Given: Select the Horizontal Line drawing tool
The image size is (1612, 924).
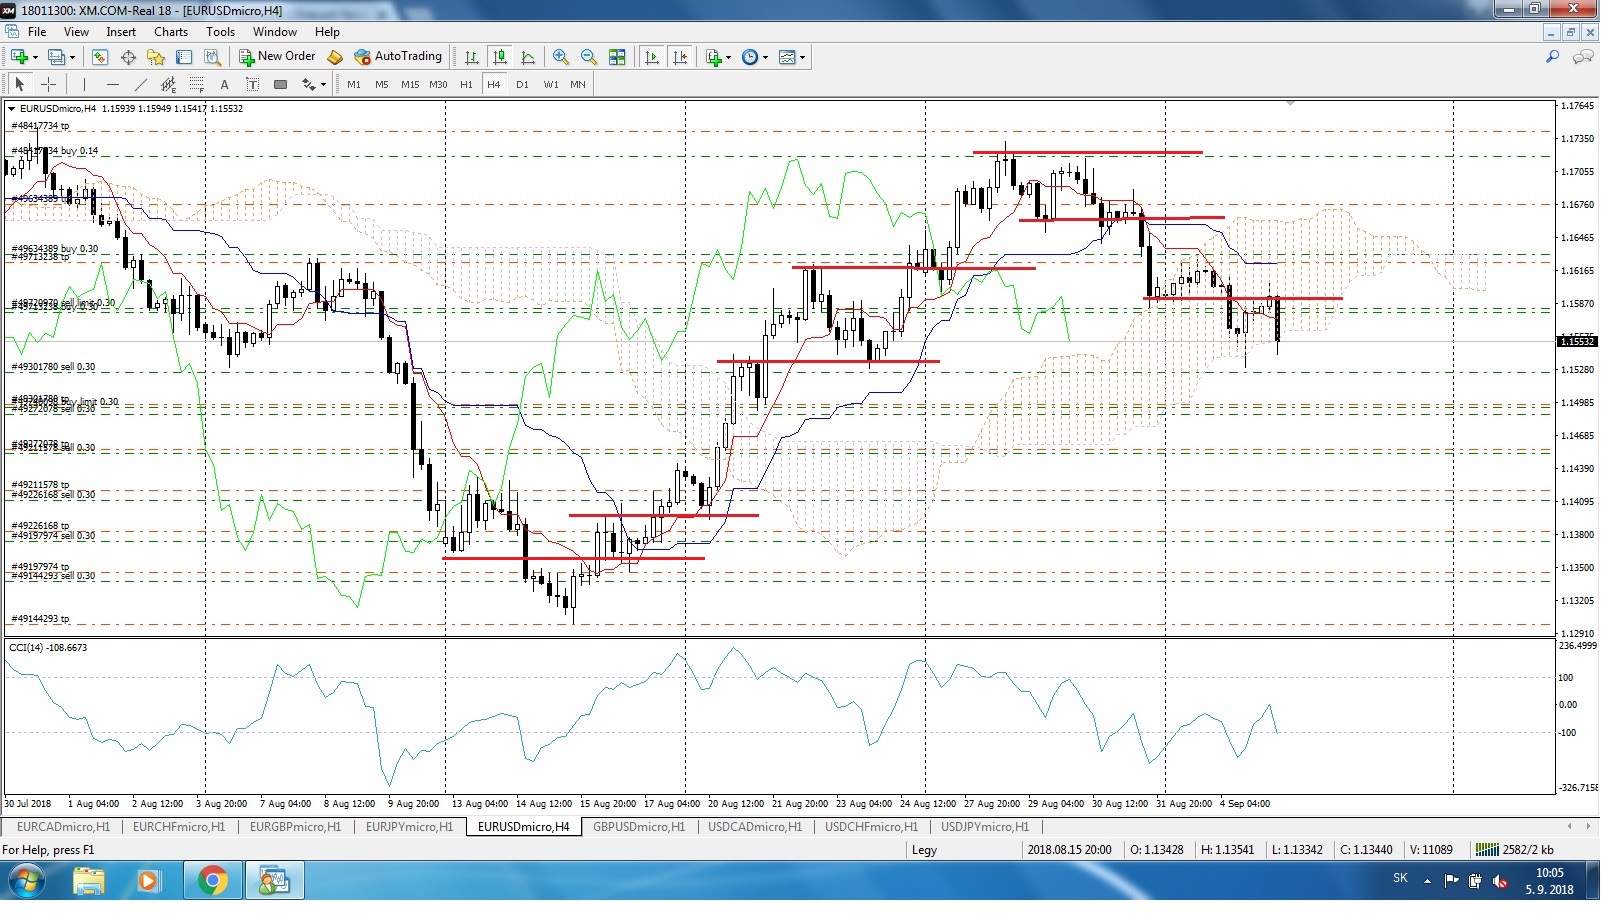Looking at the screenshot, I should [x=113, y=84].
